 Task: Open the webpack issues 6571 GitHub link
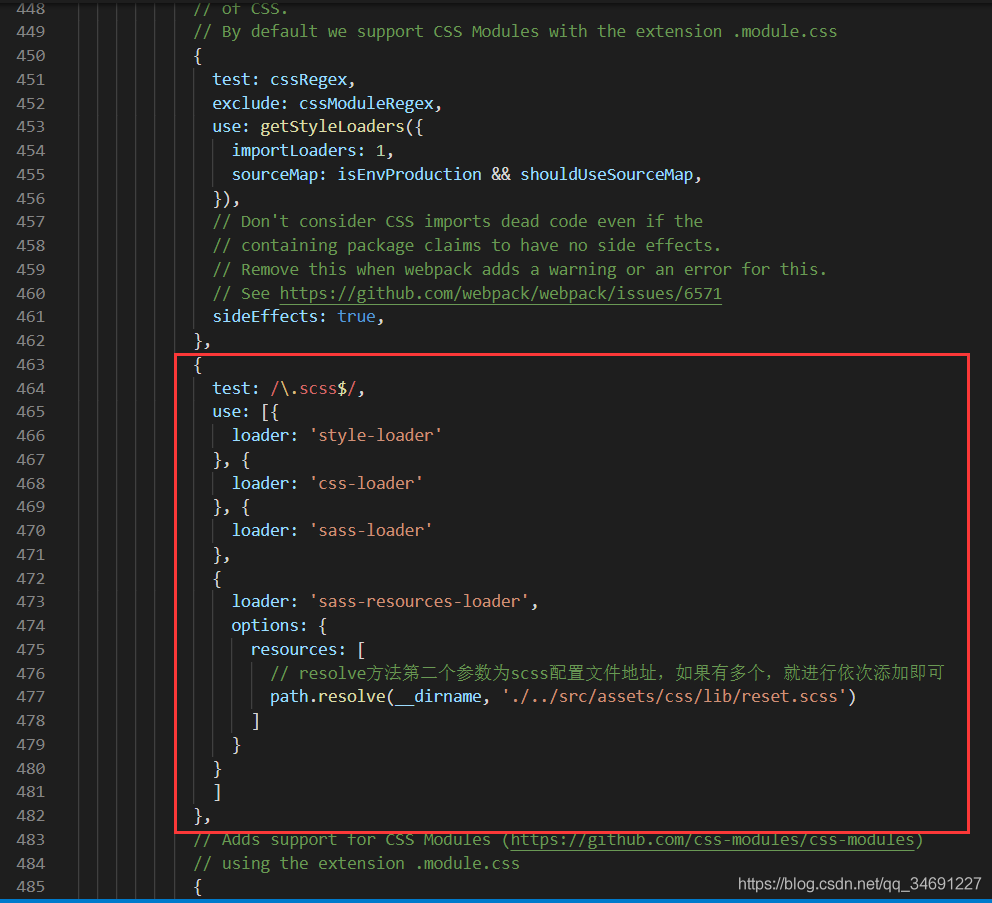(x=500, y=293)
